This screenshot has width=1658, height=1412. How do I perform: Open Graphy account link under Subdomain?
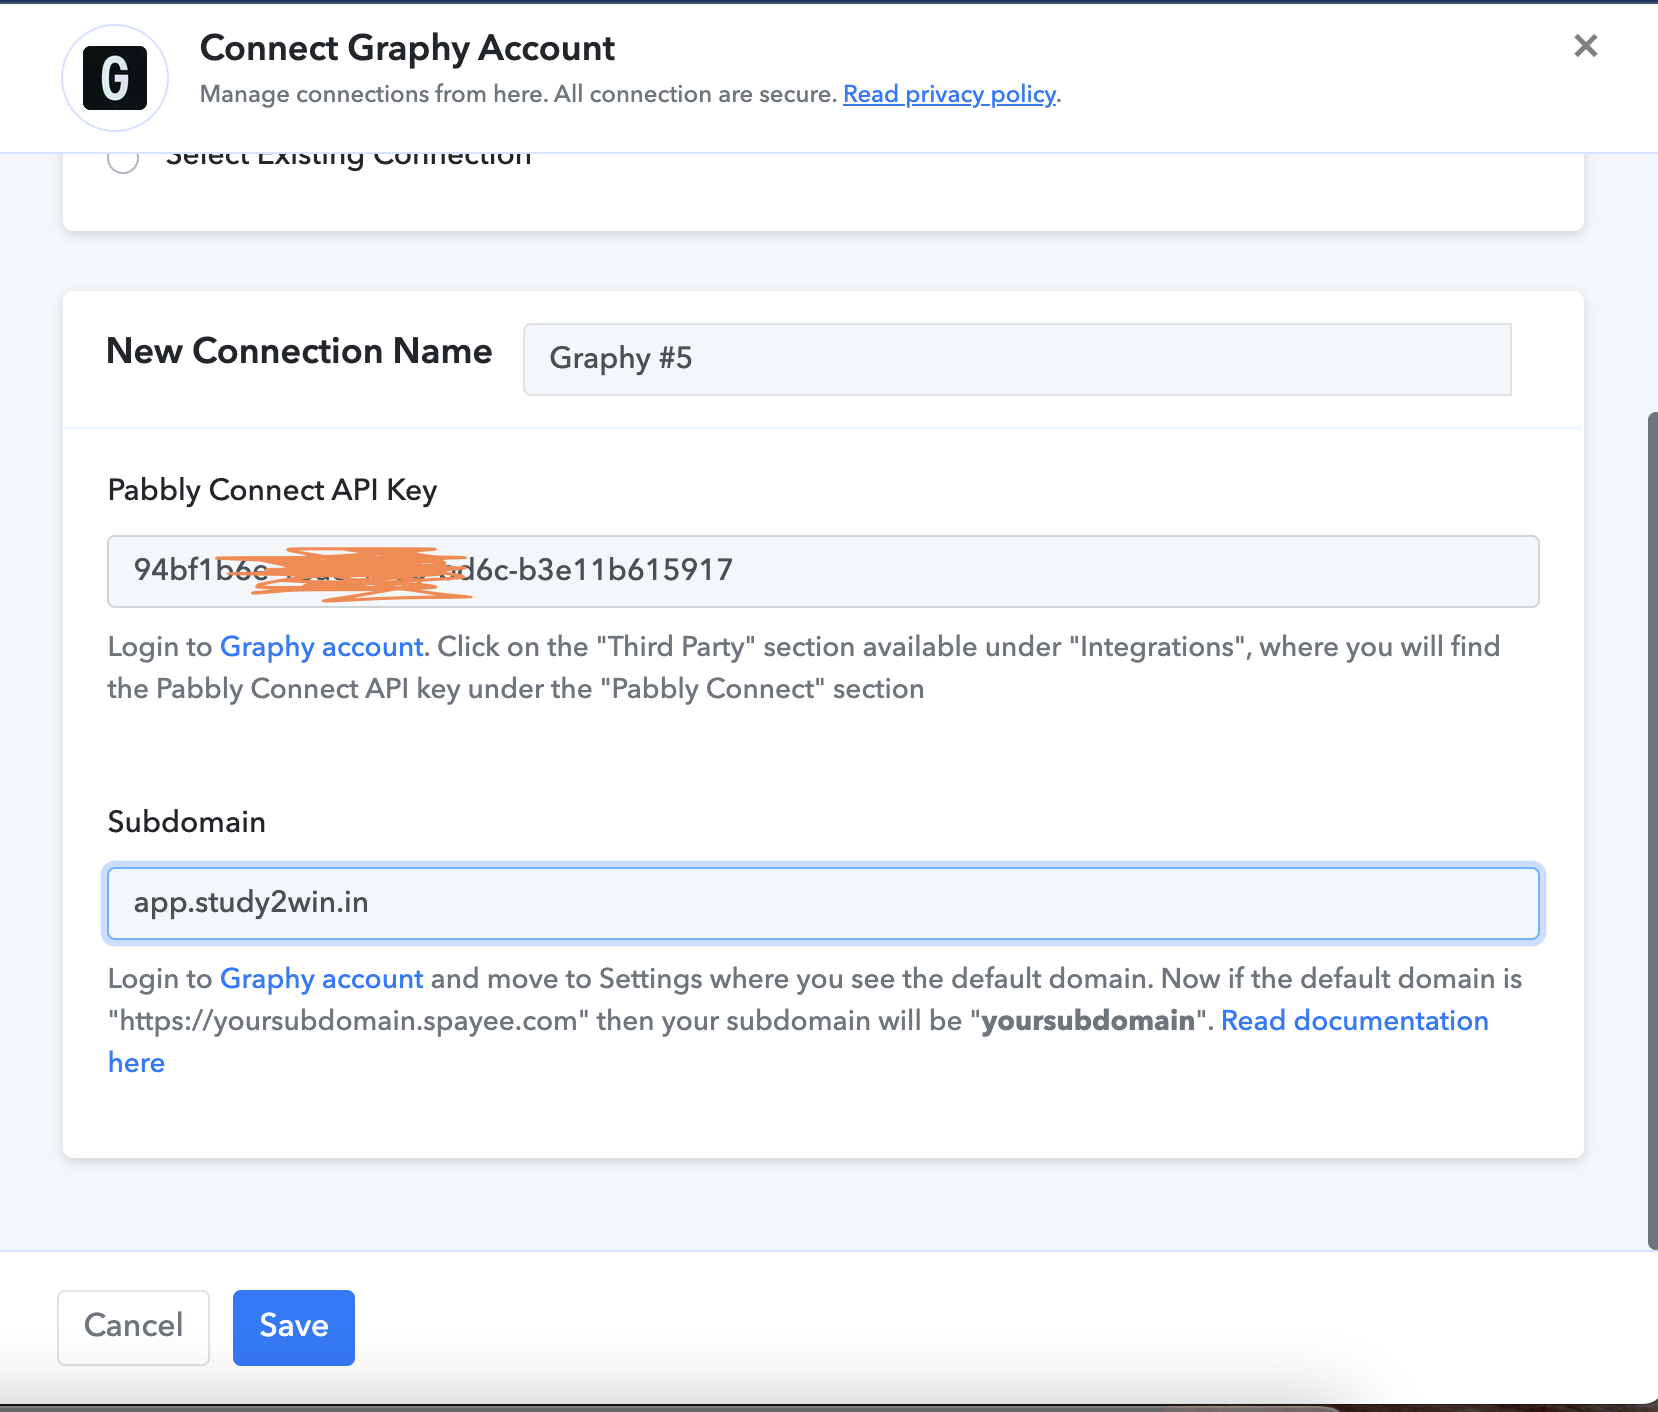point(322,979)
